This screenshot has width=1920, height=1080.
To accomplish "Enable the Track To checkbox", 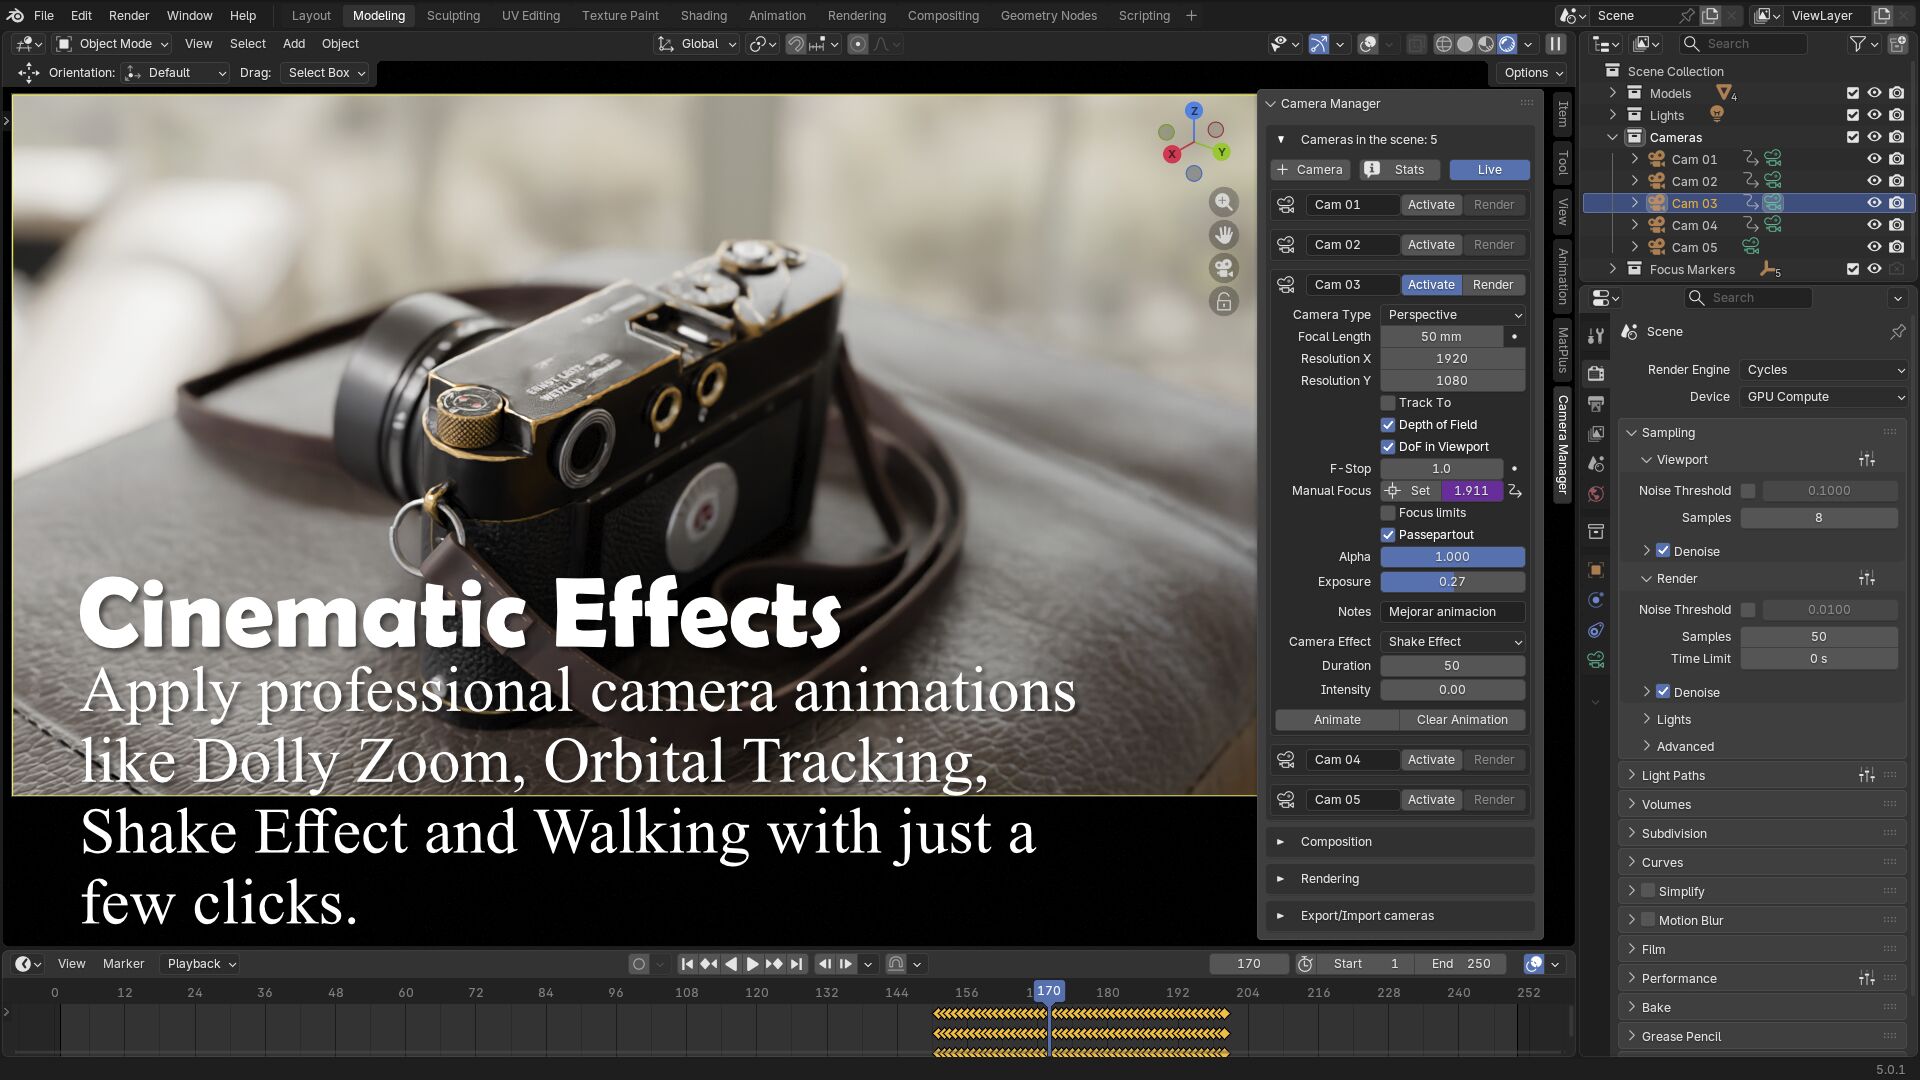I will click(x=1388, y=403).
